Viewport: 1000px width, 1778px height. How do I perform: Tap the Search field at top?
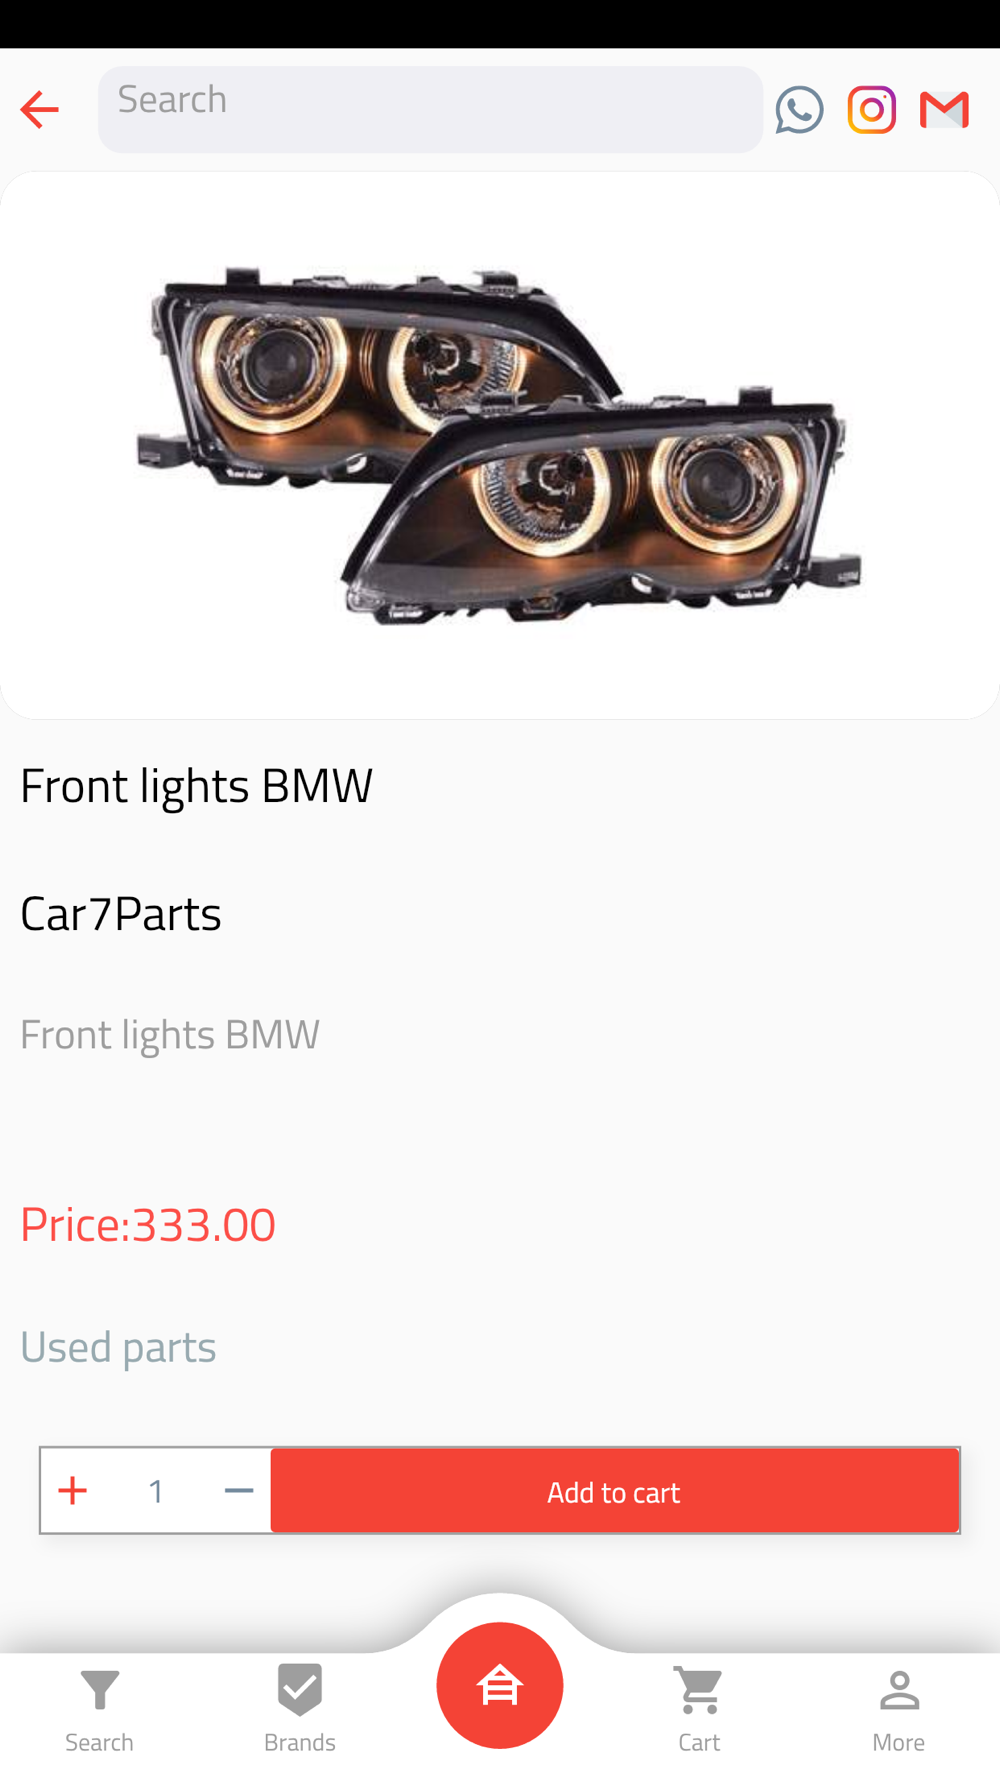430,109
